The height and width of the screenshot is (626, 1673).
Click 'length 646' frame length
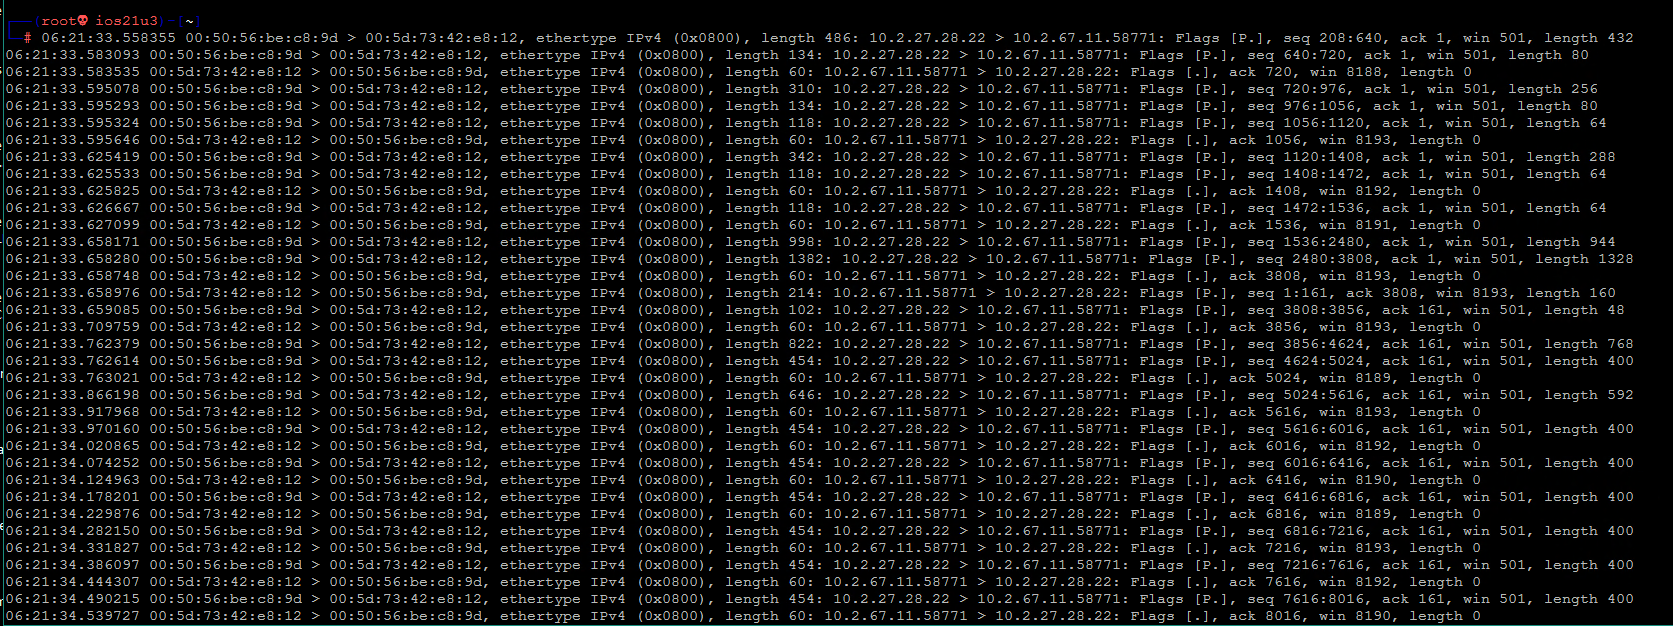(769, 395)
